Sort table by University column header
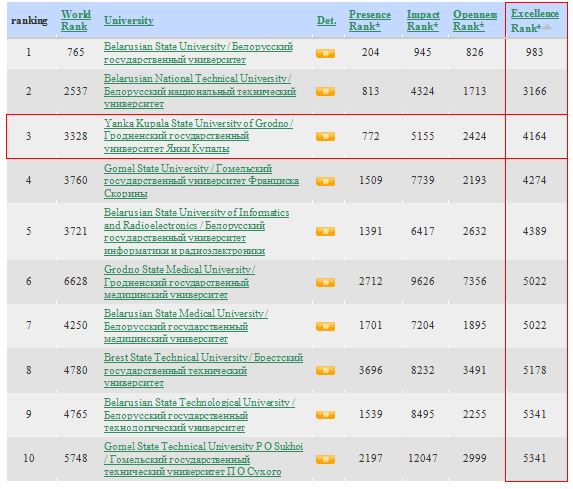The height and width of the screenshot is (489, 573). (x=129, y=20)
